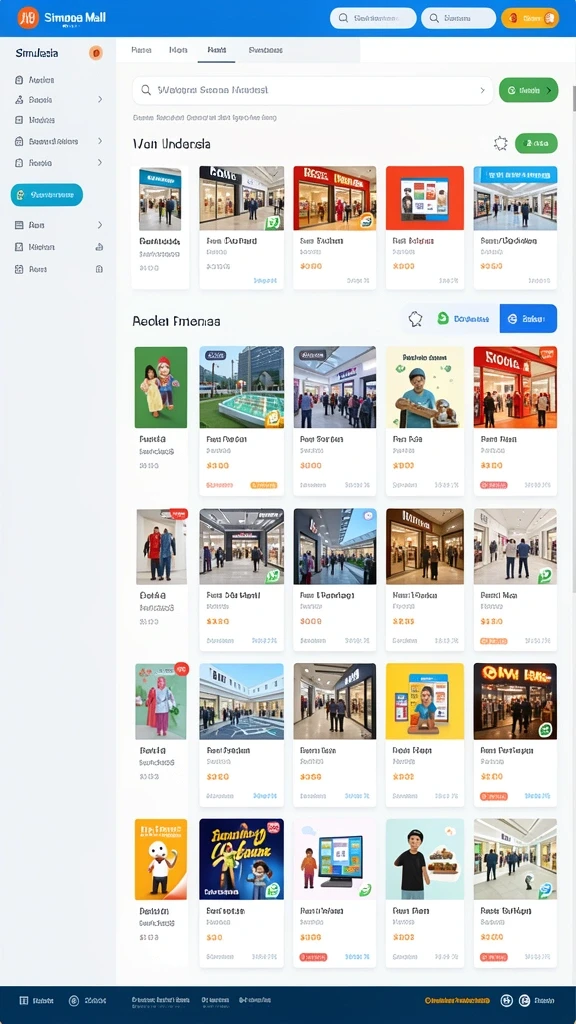Click the red corner badge on the red-and-blue coats couple thumbnail

(x=179, y=514)
